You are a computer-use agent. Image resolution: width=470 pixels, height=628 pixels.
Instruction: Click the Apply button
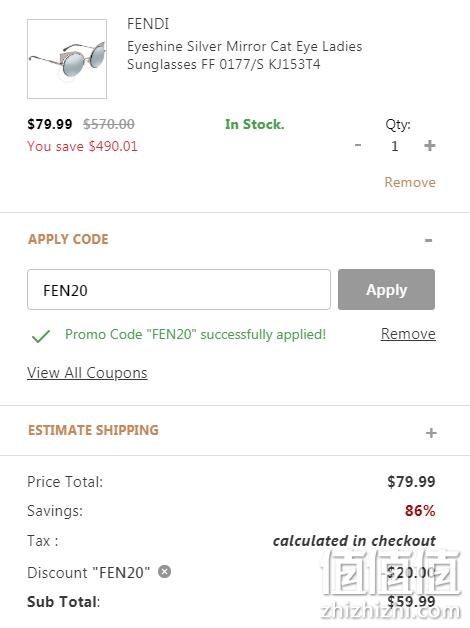[386, 290]
